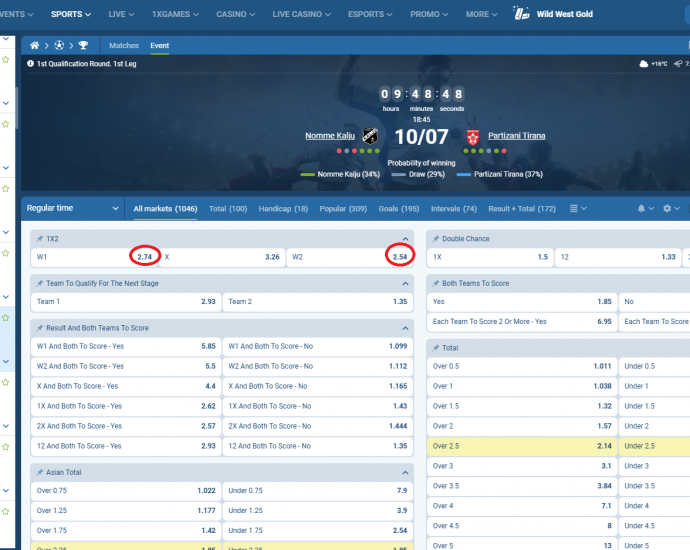Viewport: 690px width, 550px height.
Task: Check the cloud weather icon
Action: pyautogui.click(x=643, y=64)
